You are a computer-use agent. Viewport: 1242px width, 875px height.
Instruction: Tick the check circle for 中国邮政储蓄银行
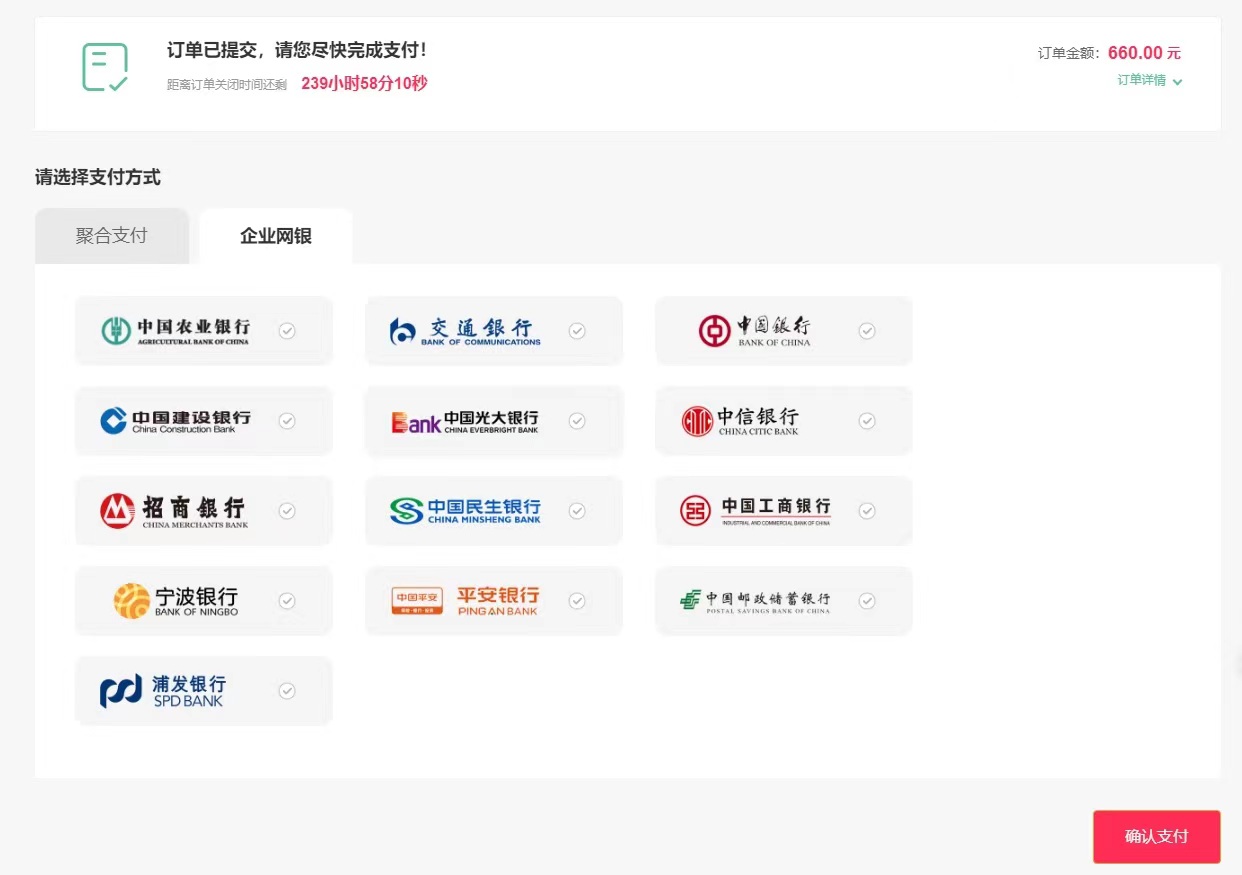point(867,601)
